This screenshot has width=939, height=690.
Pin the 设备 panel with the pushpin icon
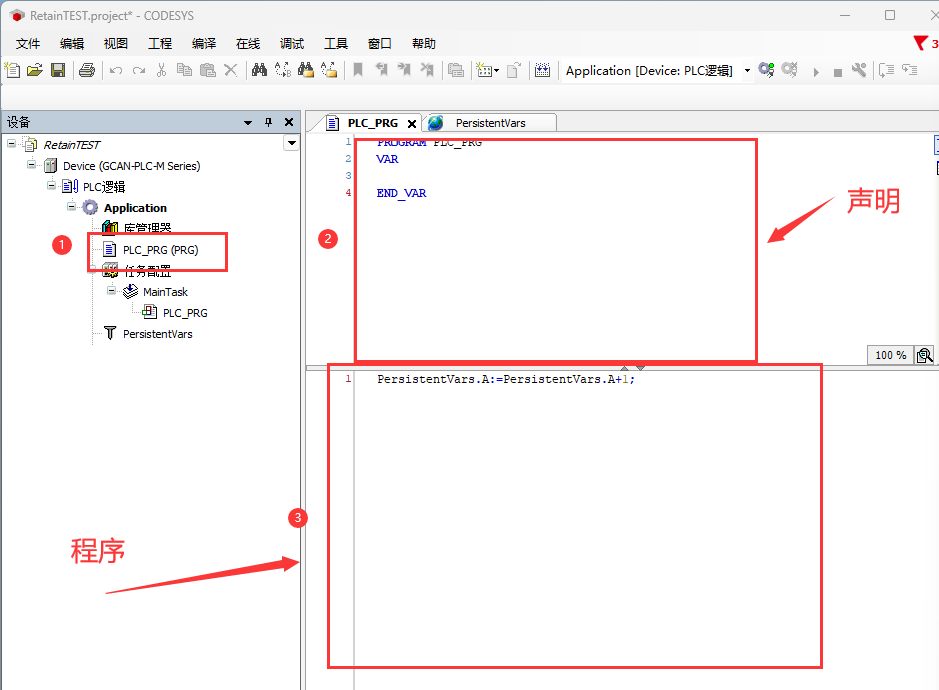268,122
